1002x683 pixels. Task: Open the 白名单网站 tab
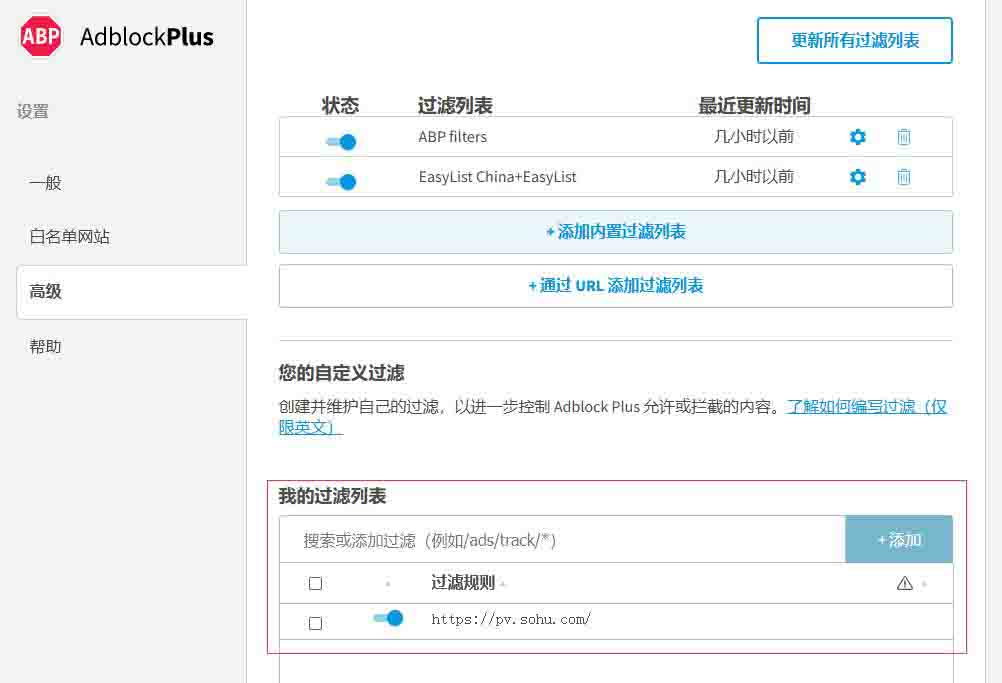[70, 237]
